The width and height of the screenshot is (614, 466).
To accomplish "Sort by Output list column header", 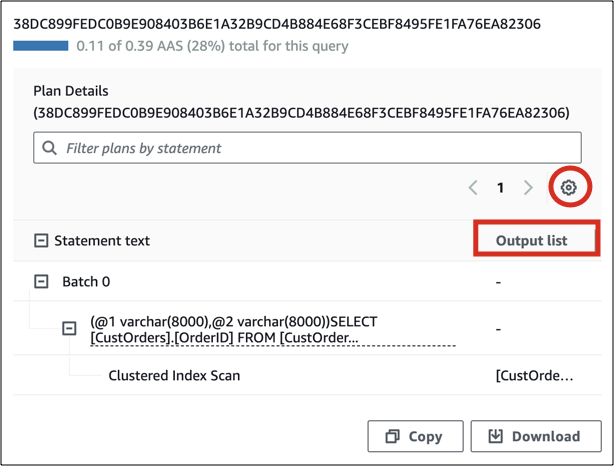I will click(x=531, y=241).
